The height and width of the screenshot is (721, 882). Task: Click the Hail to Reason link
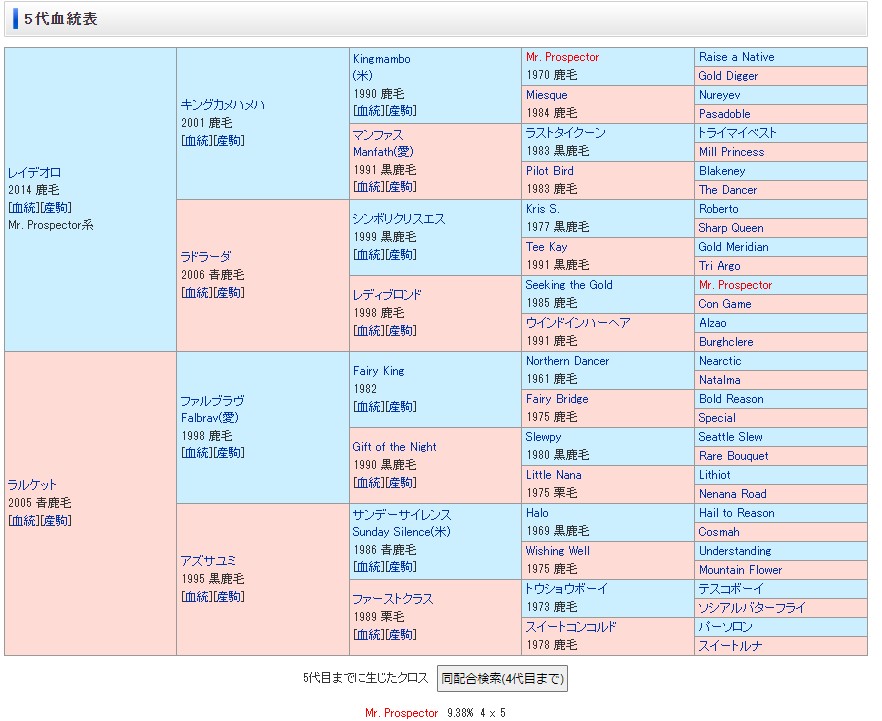click(x=736, y=513)
